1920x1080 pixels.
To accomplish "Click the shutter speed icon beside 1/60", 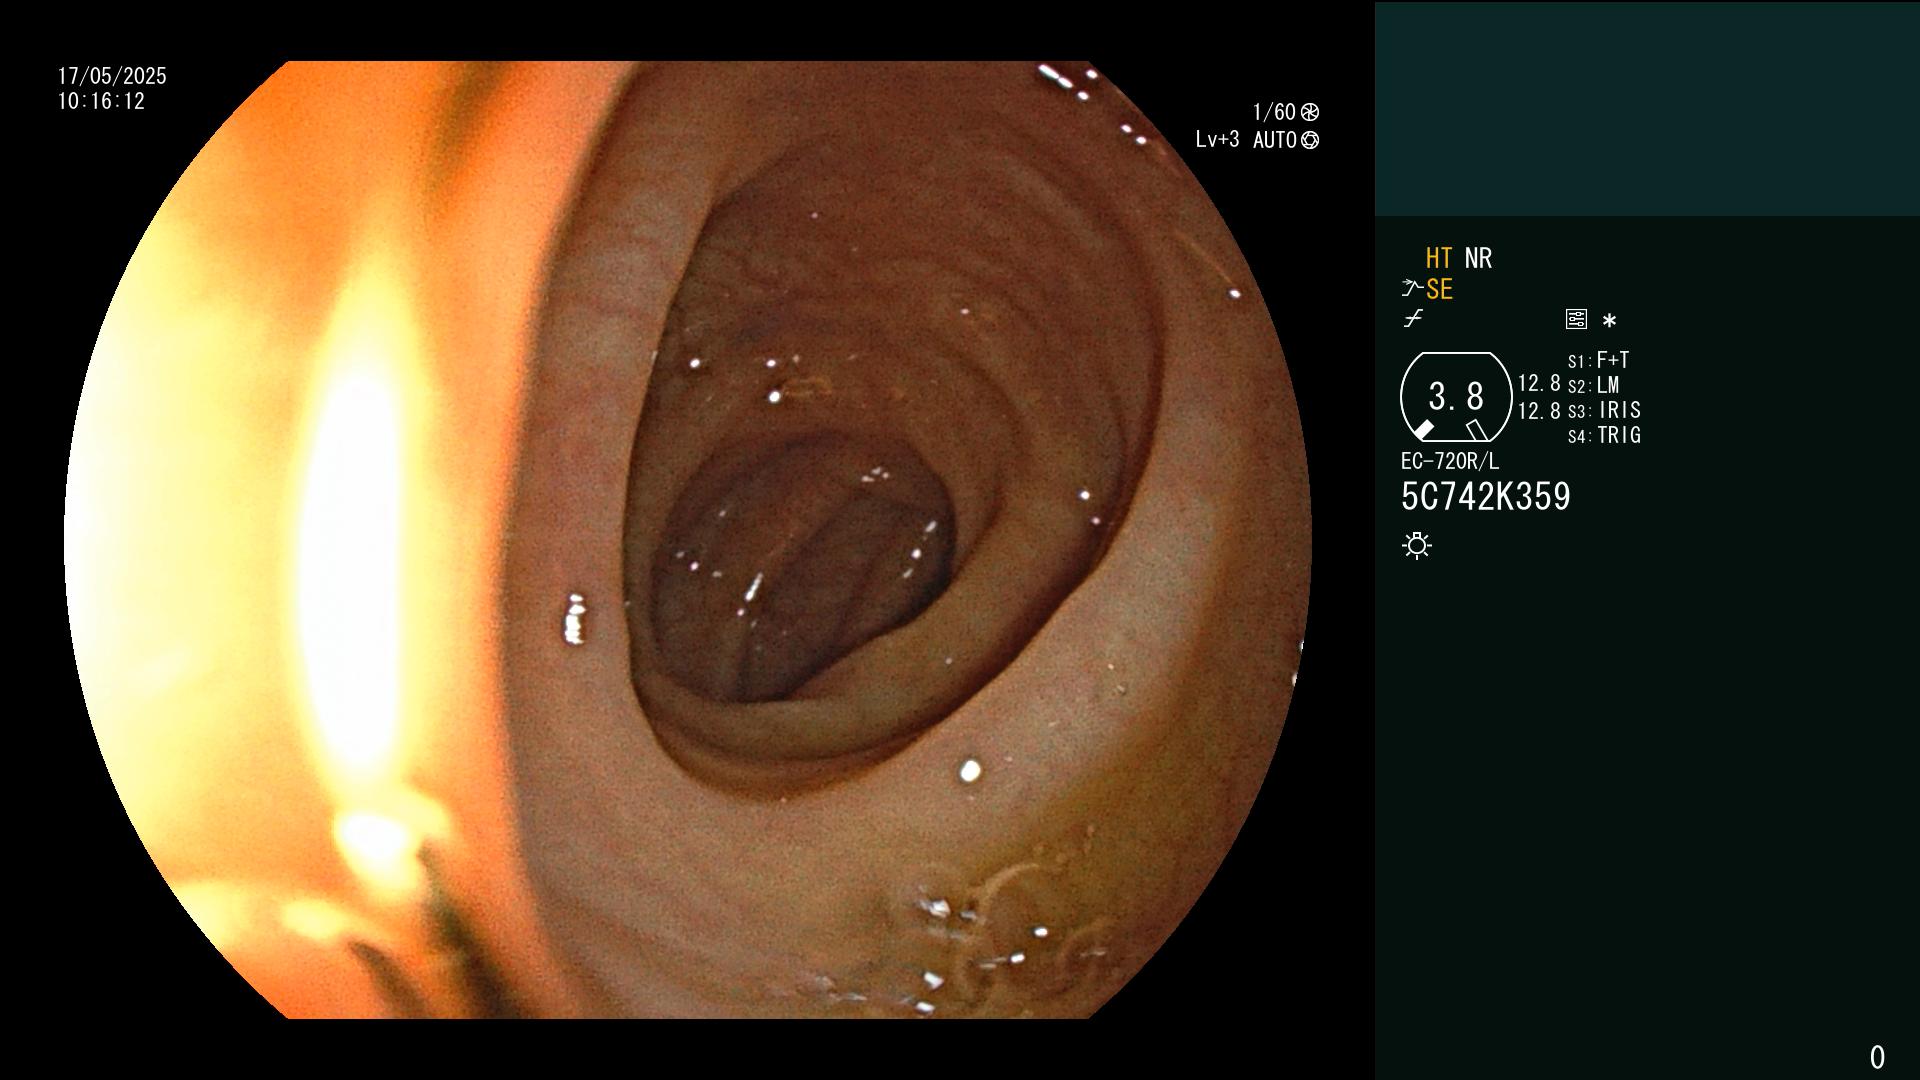I will point(1310,112).
